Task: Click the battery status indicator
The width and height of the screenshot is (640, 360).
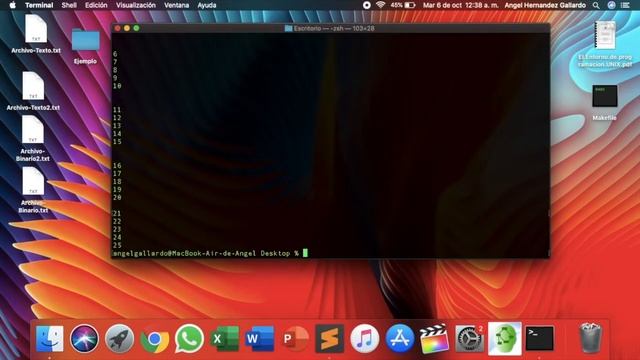Action: click(403, 5)
